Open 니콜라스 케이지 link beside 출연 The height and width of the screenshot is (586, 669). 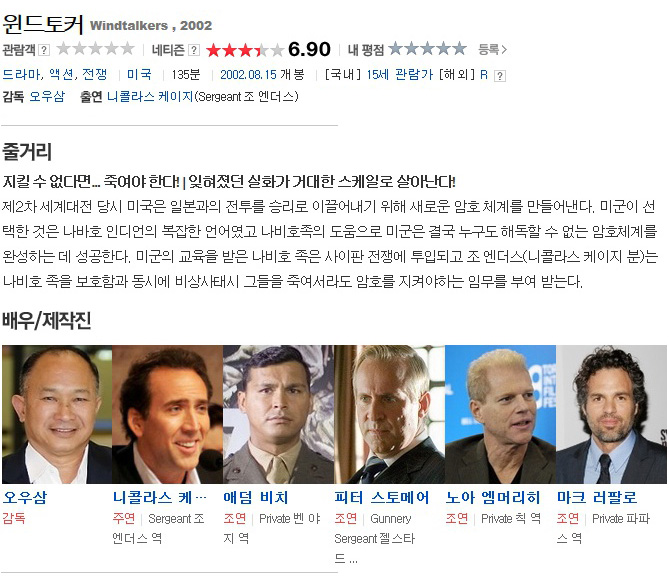(x=150, y=96)
